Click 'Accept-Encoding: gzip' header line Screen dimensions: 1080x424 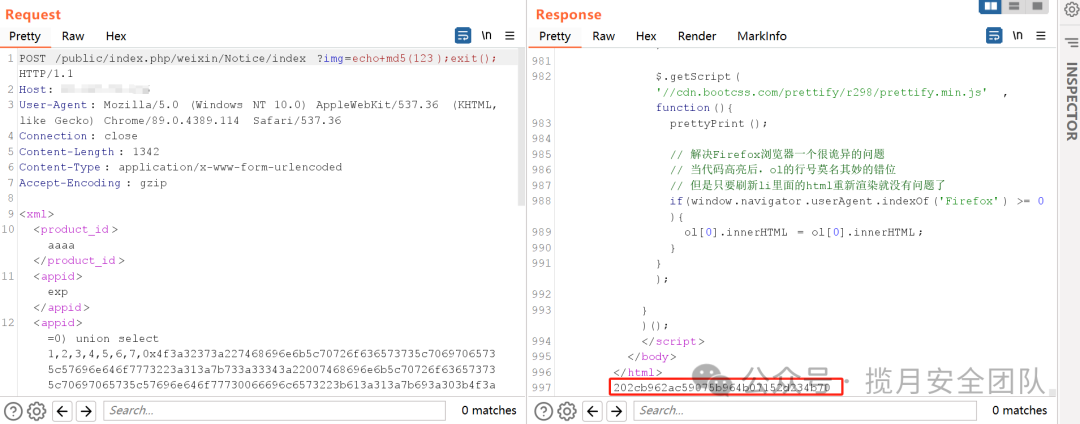(93, 183)
